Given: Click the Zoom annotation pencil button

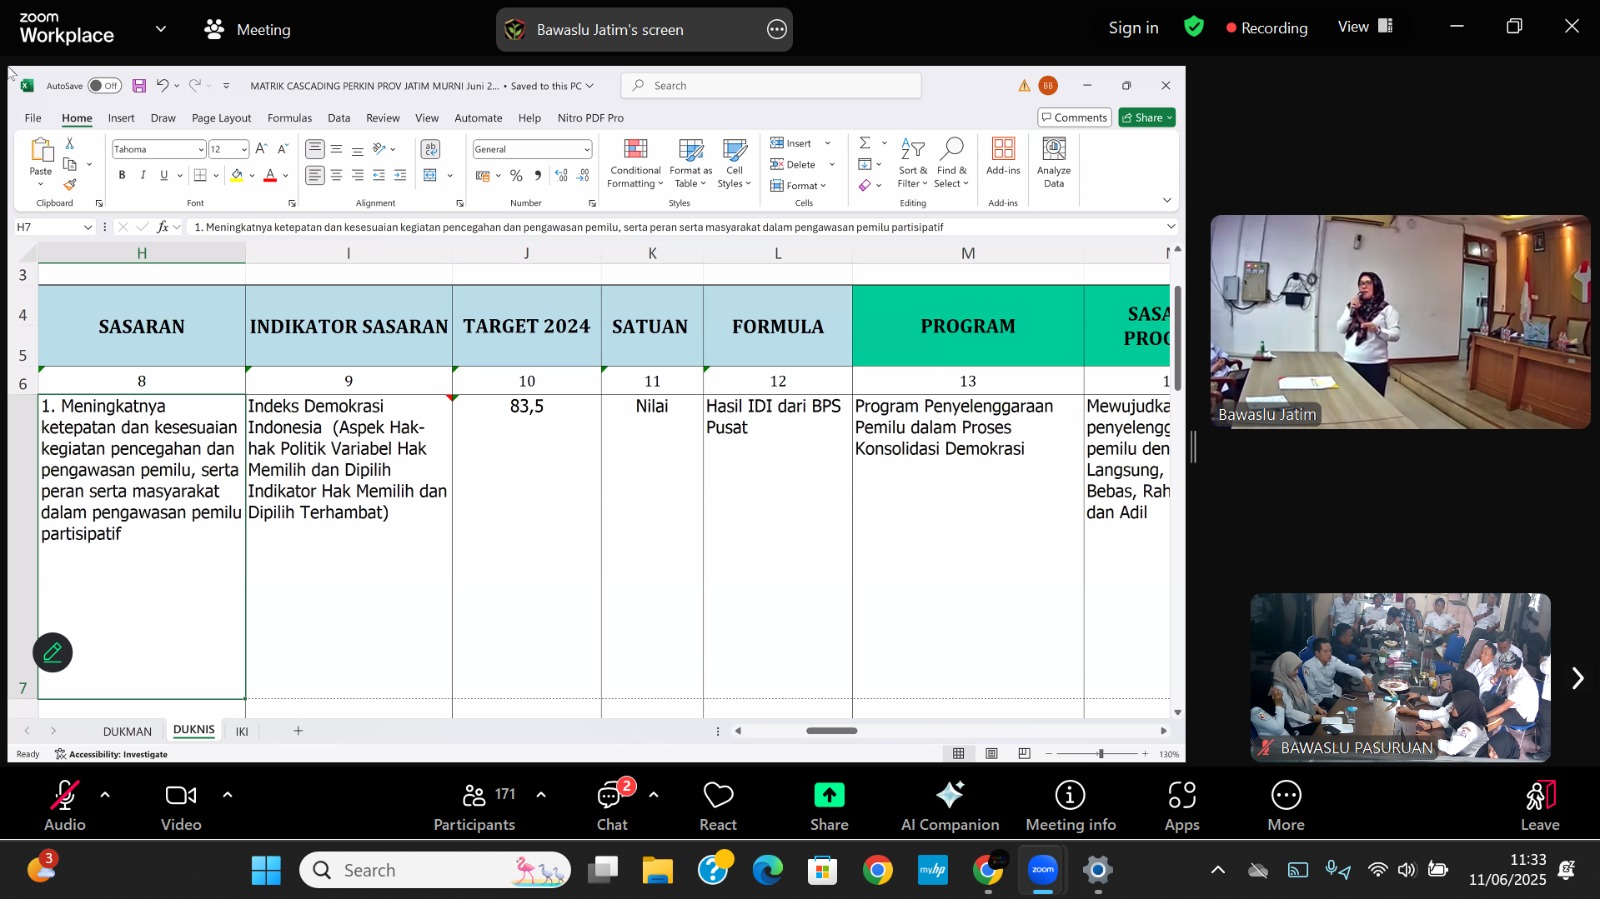Looking at the screenshot, I should point(52,653).
